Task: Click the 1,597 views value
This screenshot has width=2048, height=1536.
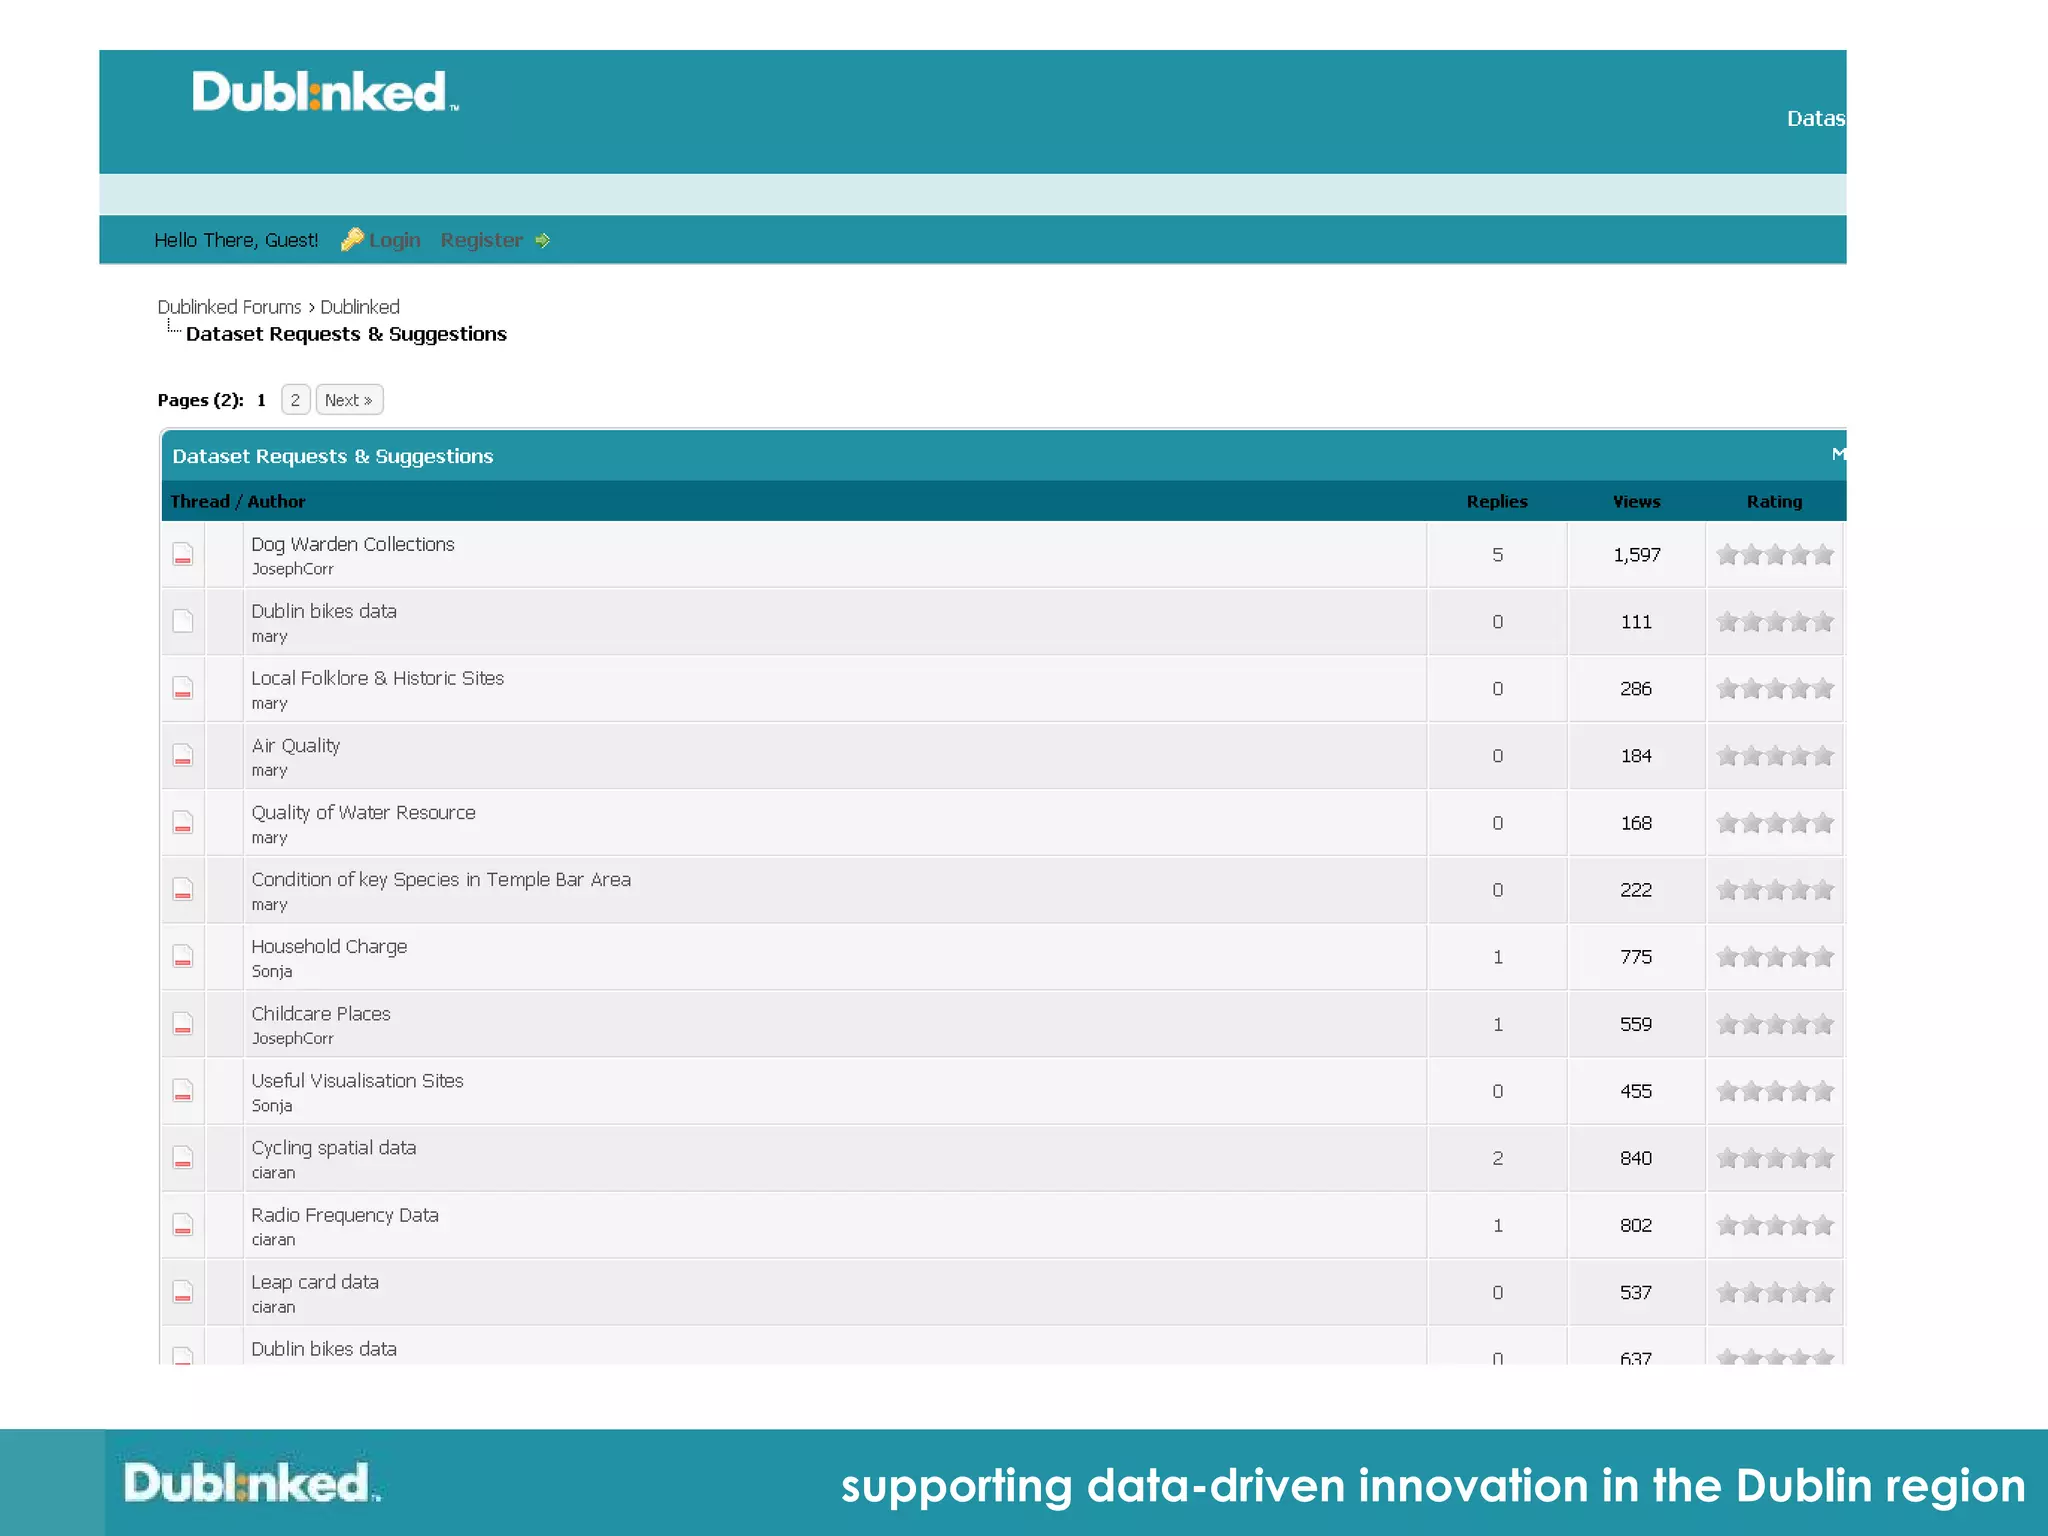Action: coord(1636,555)
